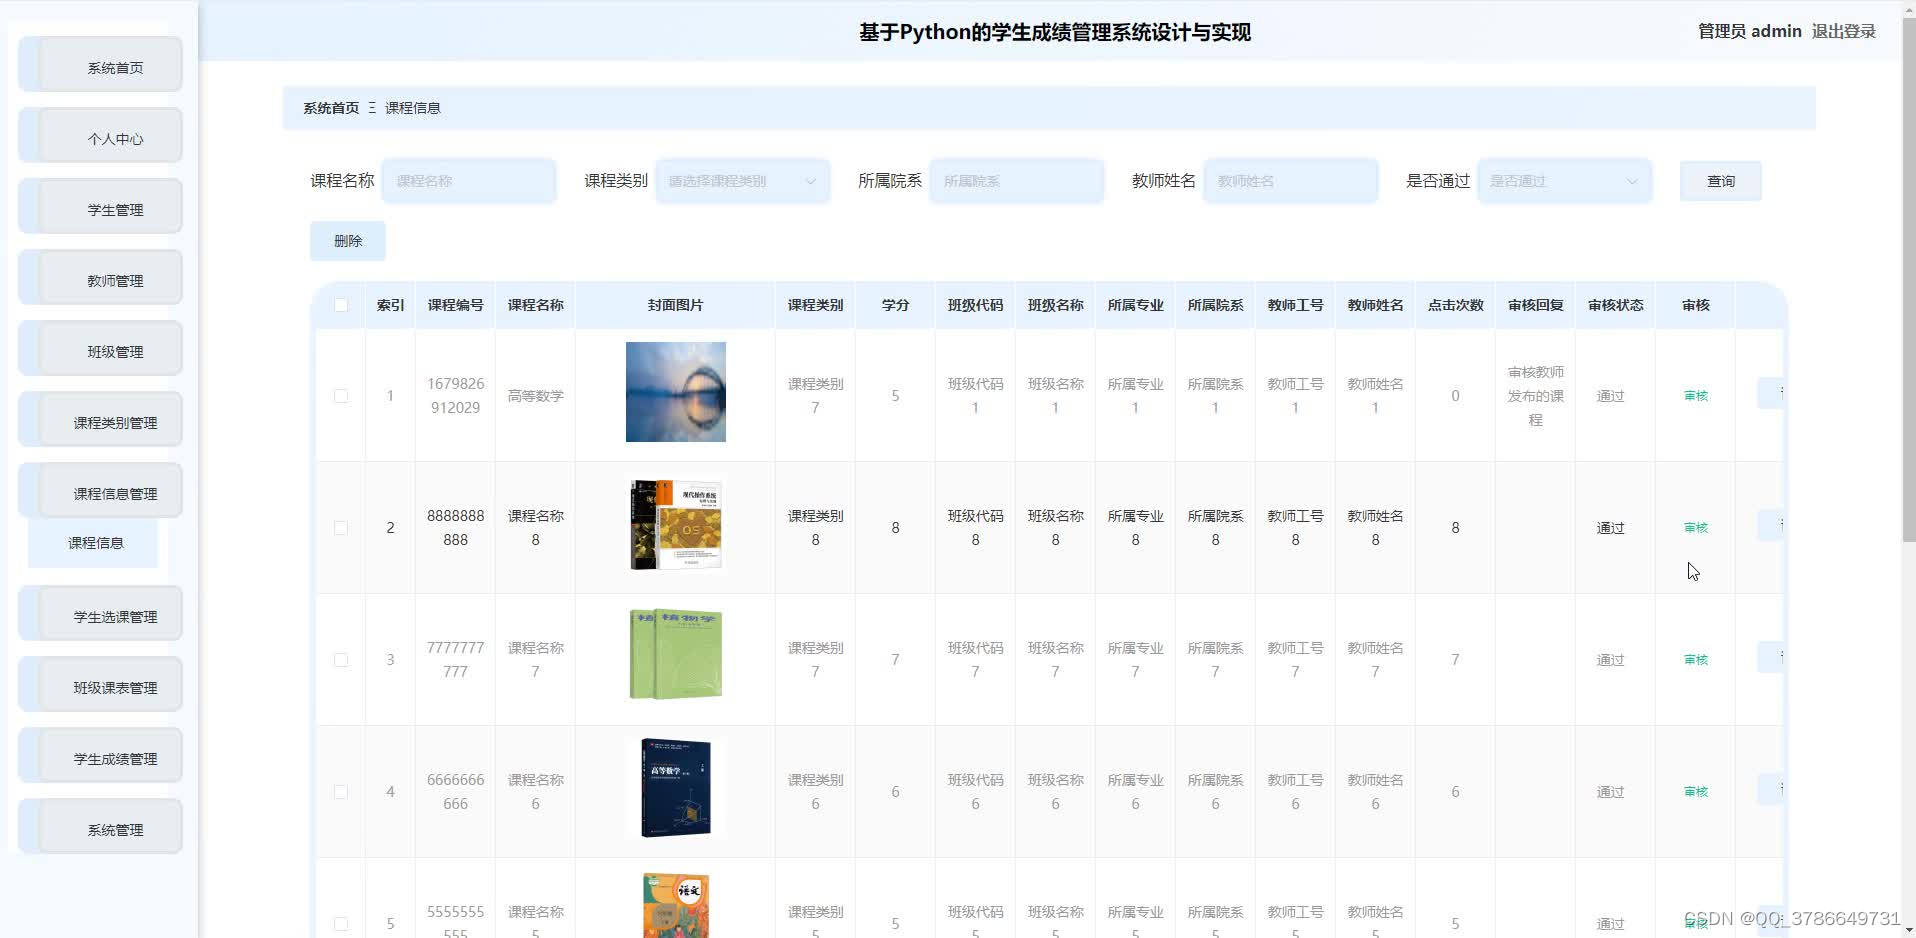The width and height of the screenshot is (1916, 938).
Task: Expand 学生成绩管理 sidebar menu
Action: 100,757
